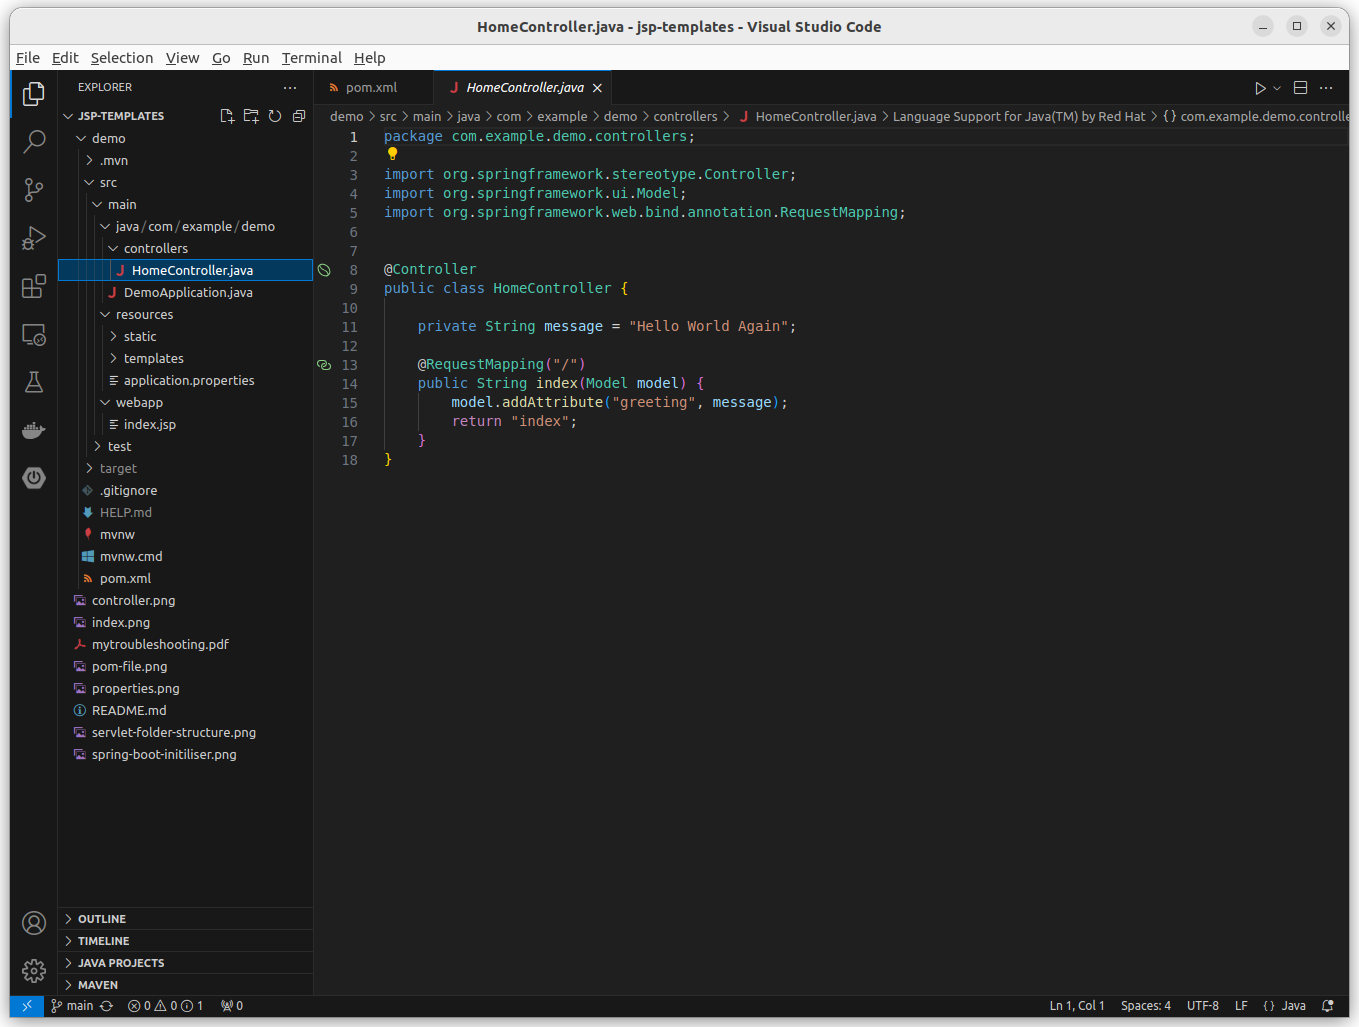
Task: Open the Extensions view
Action: [x=34, y=286]
